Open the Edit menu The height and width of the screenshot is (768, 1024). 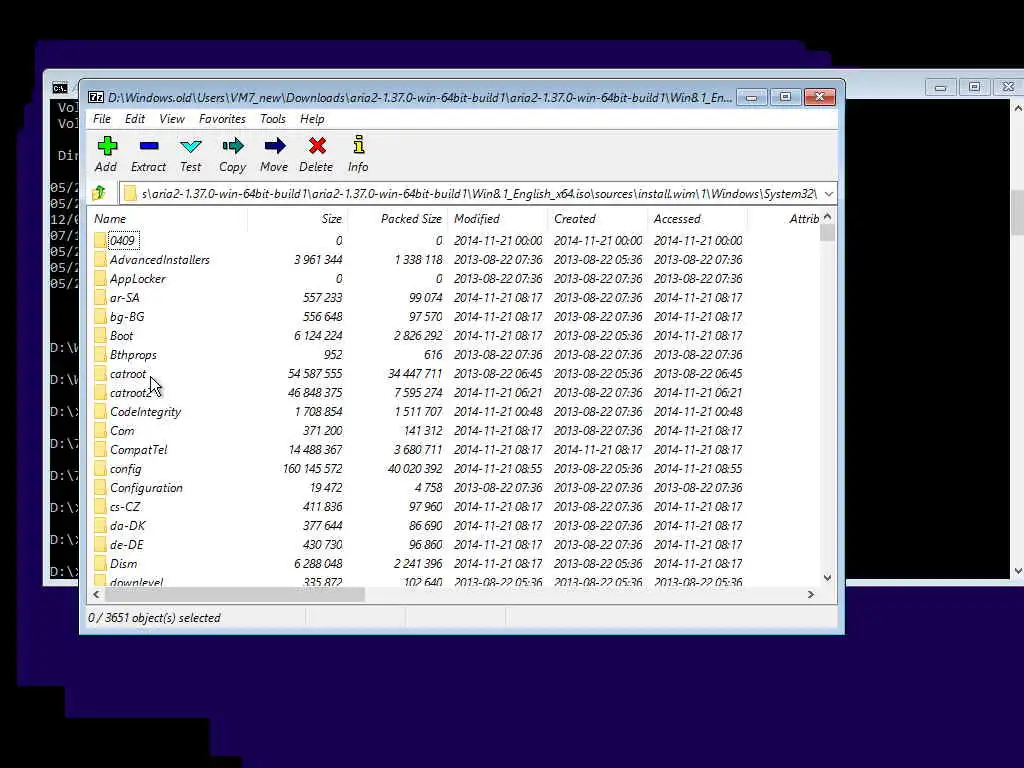tap(135, 119)
